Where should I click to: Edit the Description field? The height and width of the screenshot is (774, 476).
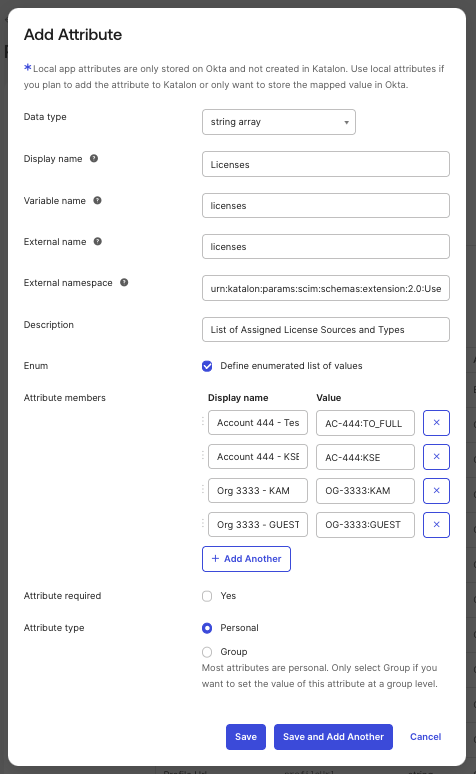pos(326,329)
